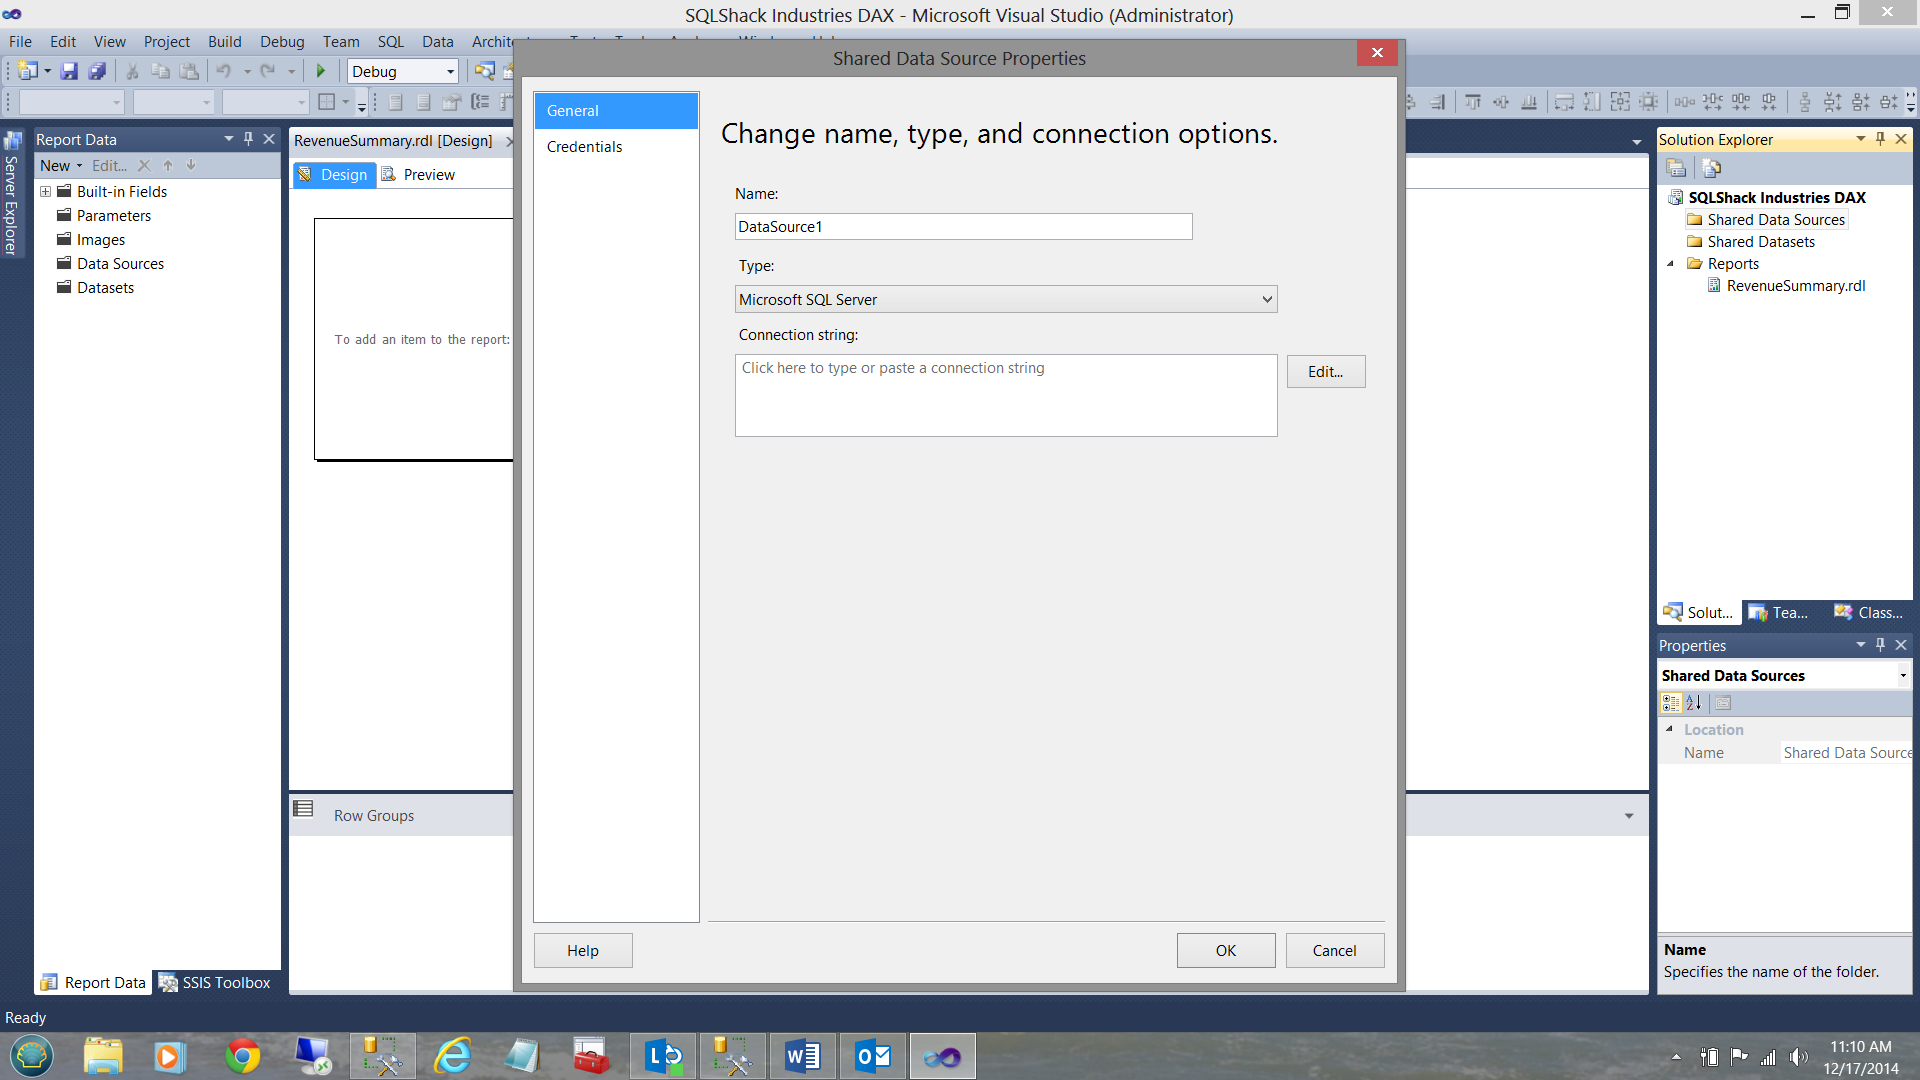The width and height of the screenshot is (1920, 1080).
Task: Select the Credentials page in the dialog
Action: [x=584, y=146]
